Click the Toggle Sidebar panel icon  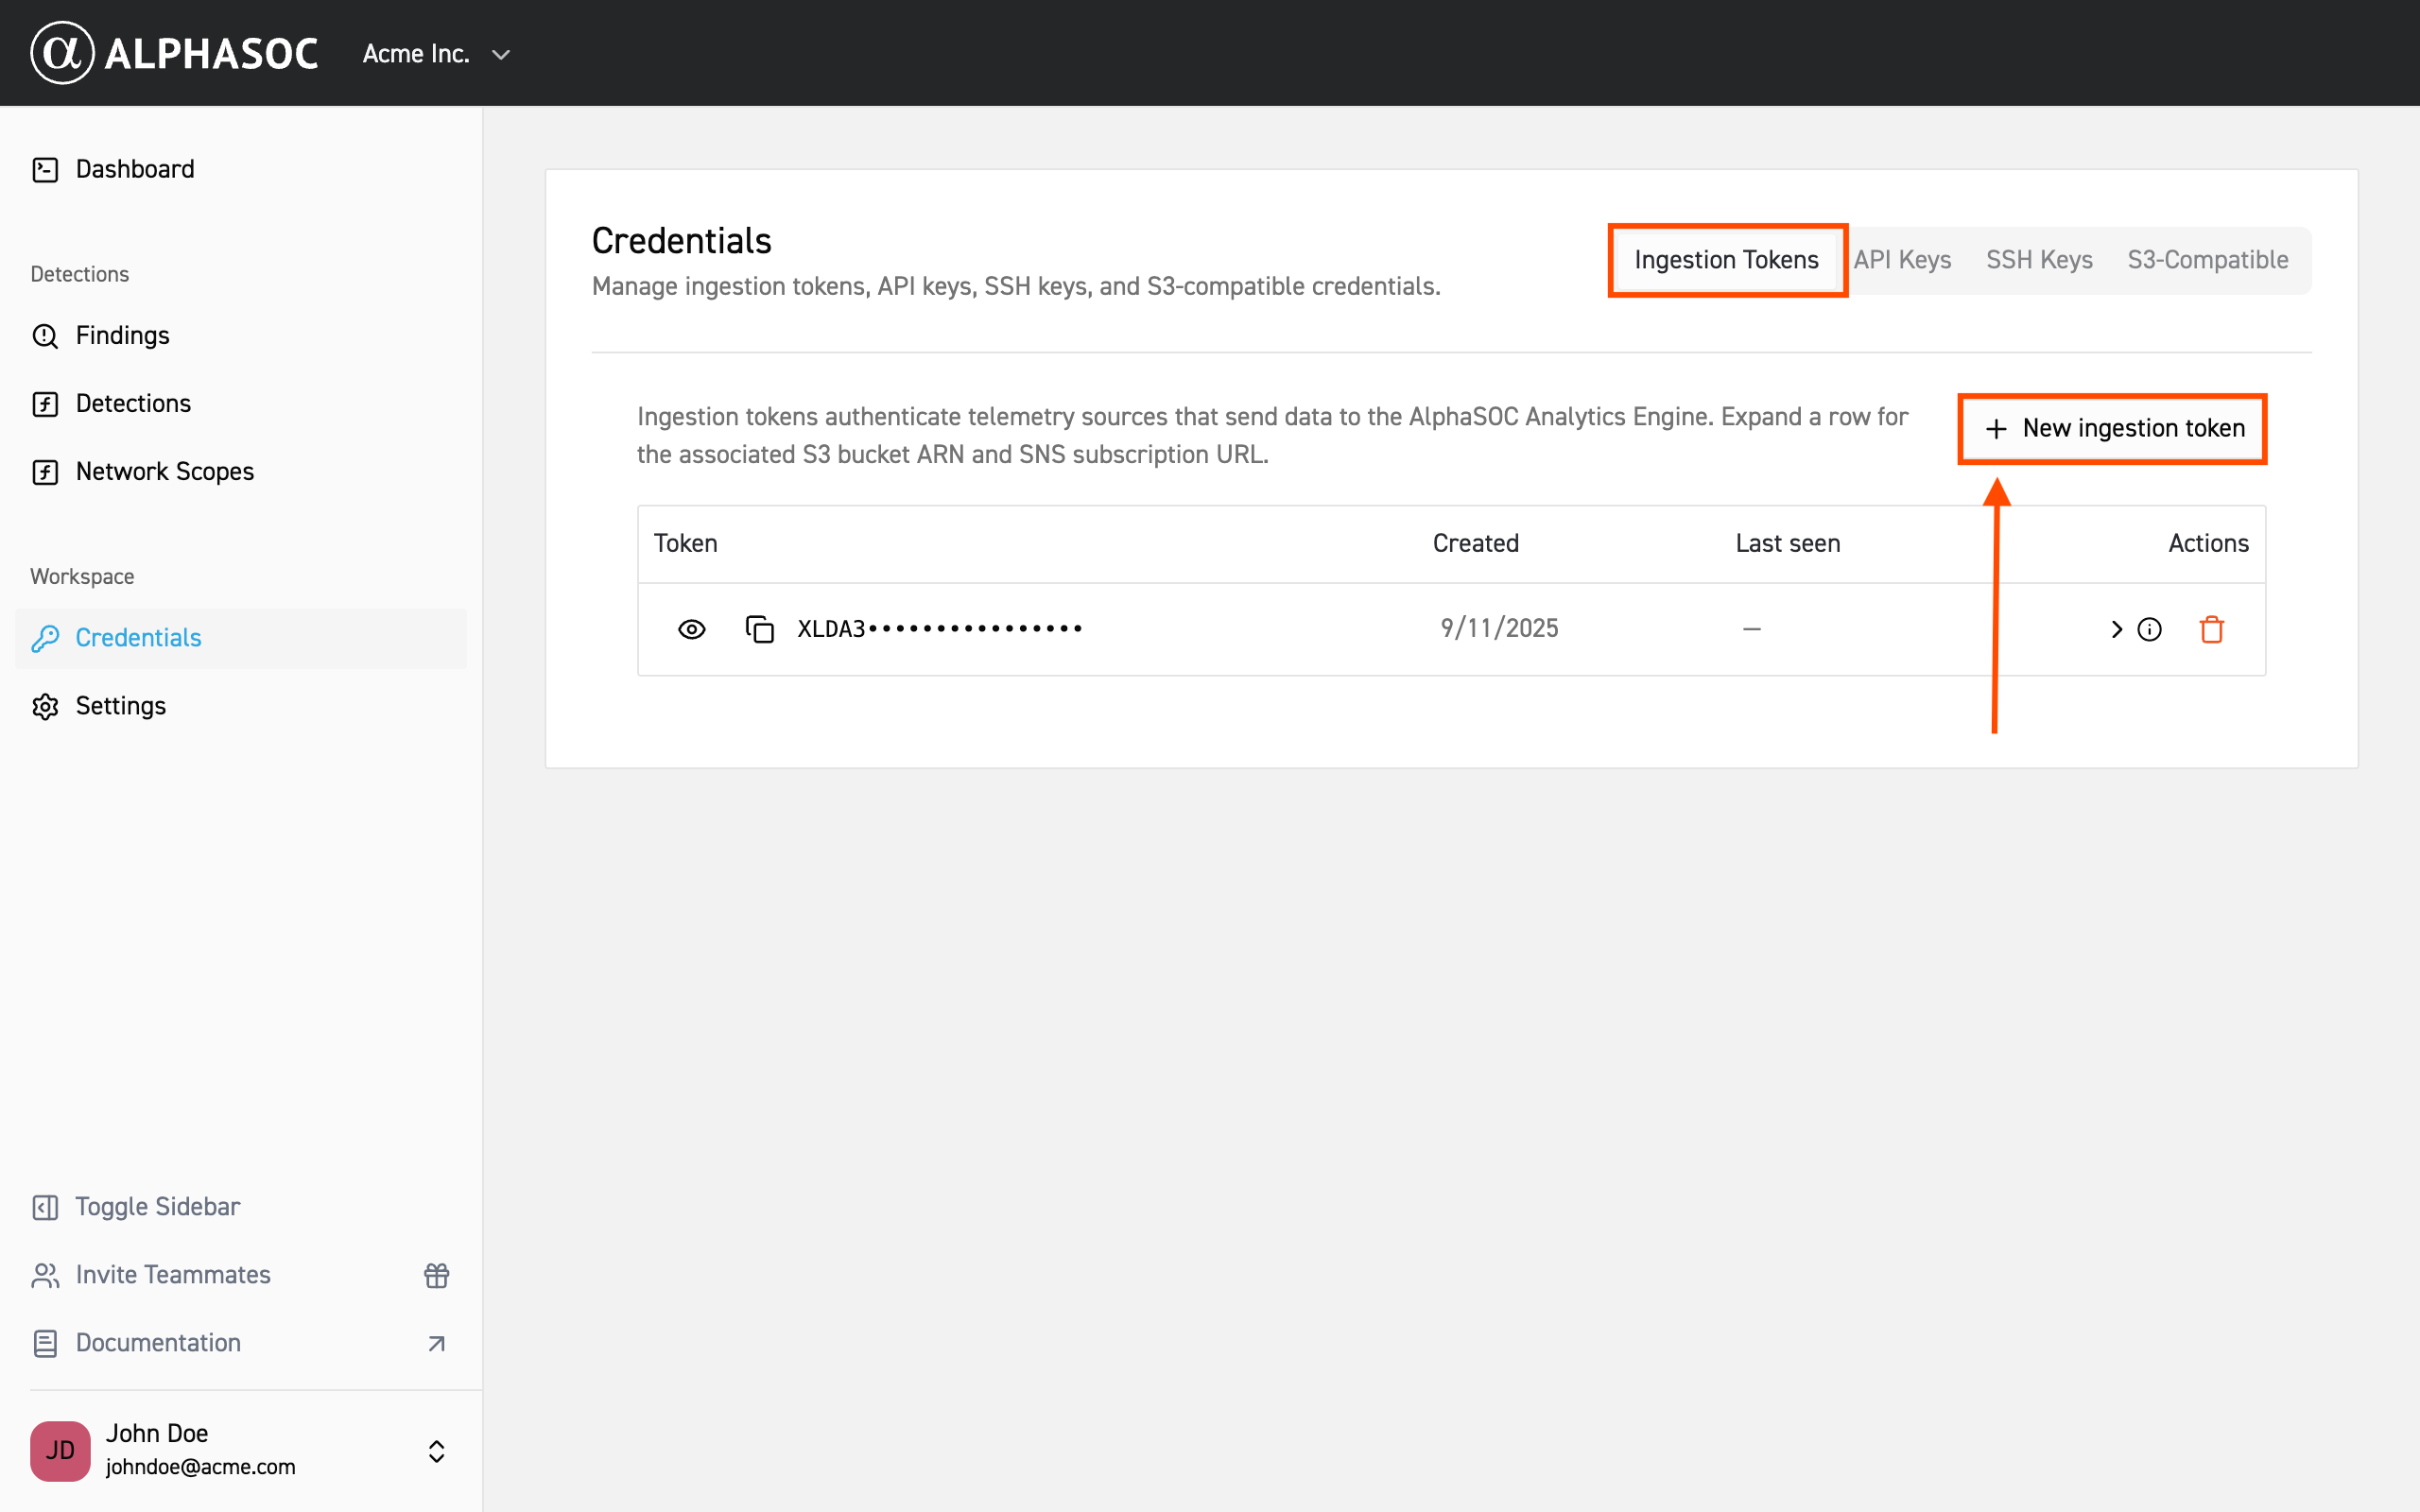45,1208
